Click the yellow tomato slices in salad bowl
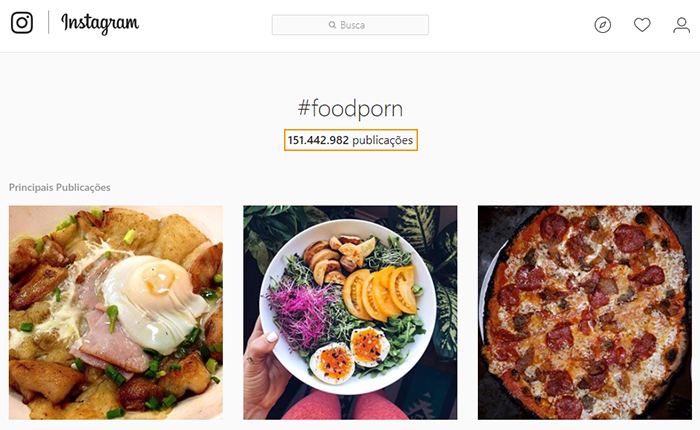The width and height of the screenshot is (700, 430). click(381, 290)
